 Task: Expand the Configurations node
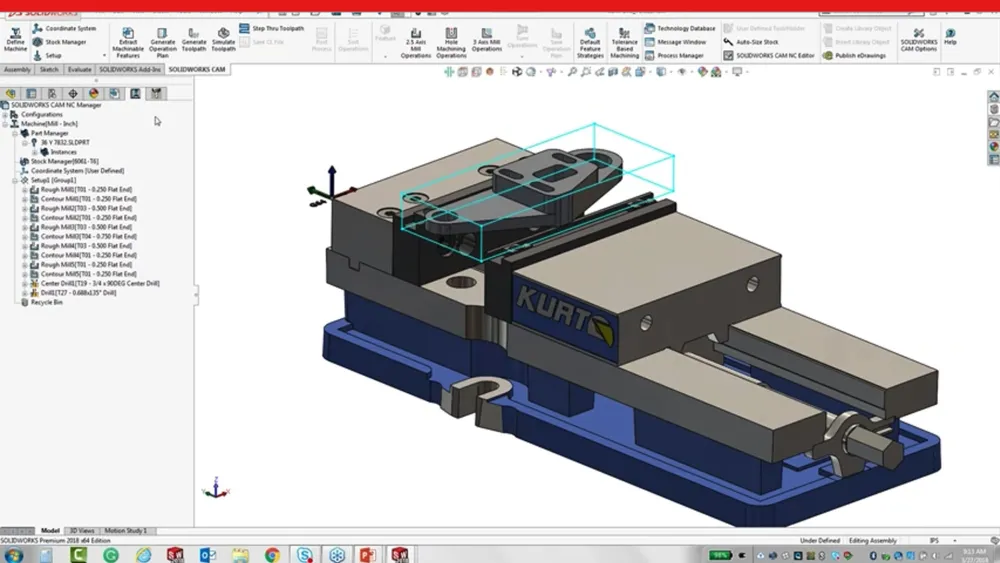tap(5, 114)
